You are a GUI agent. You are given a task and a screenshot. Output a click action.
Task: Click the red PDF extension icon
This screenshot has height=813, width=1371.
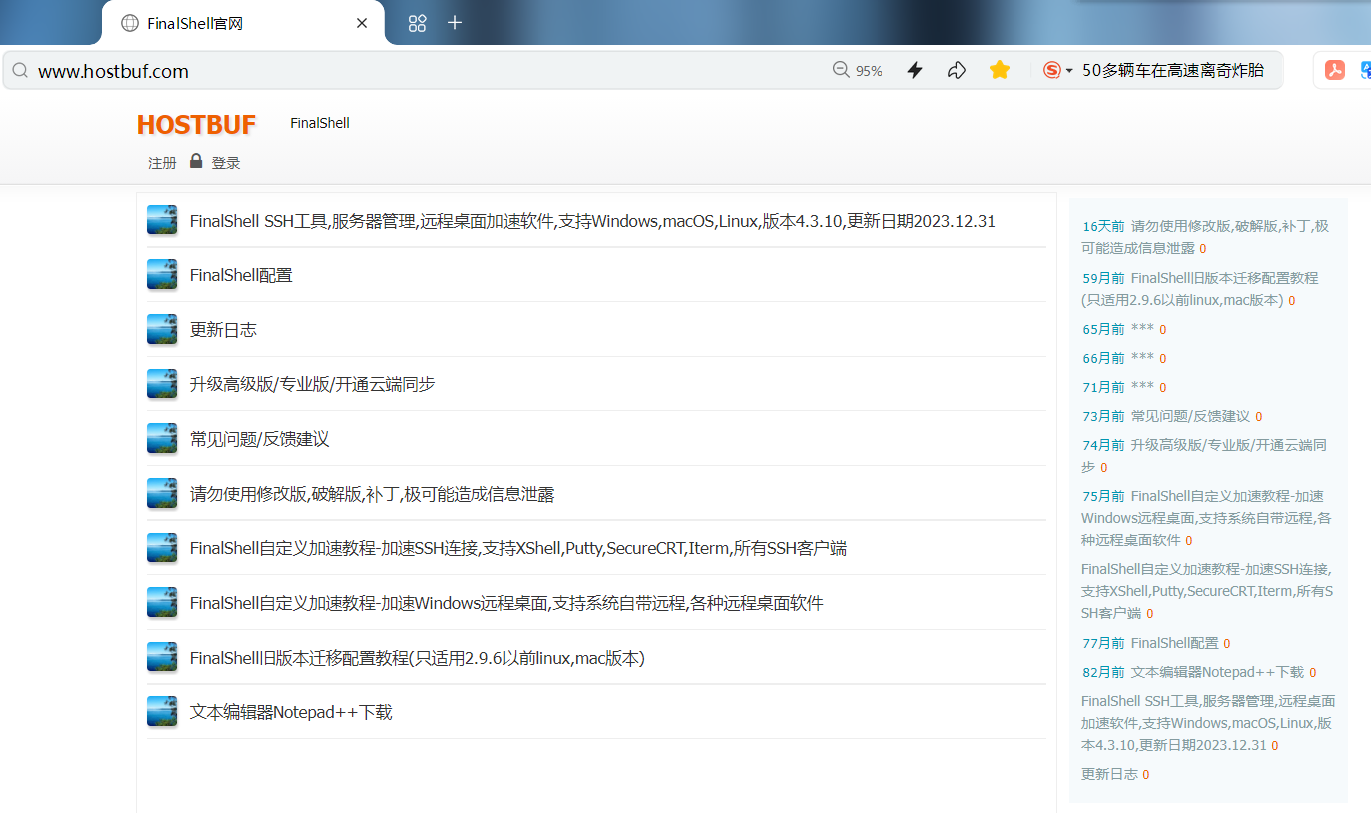pos(1335,70)
